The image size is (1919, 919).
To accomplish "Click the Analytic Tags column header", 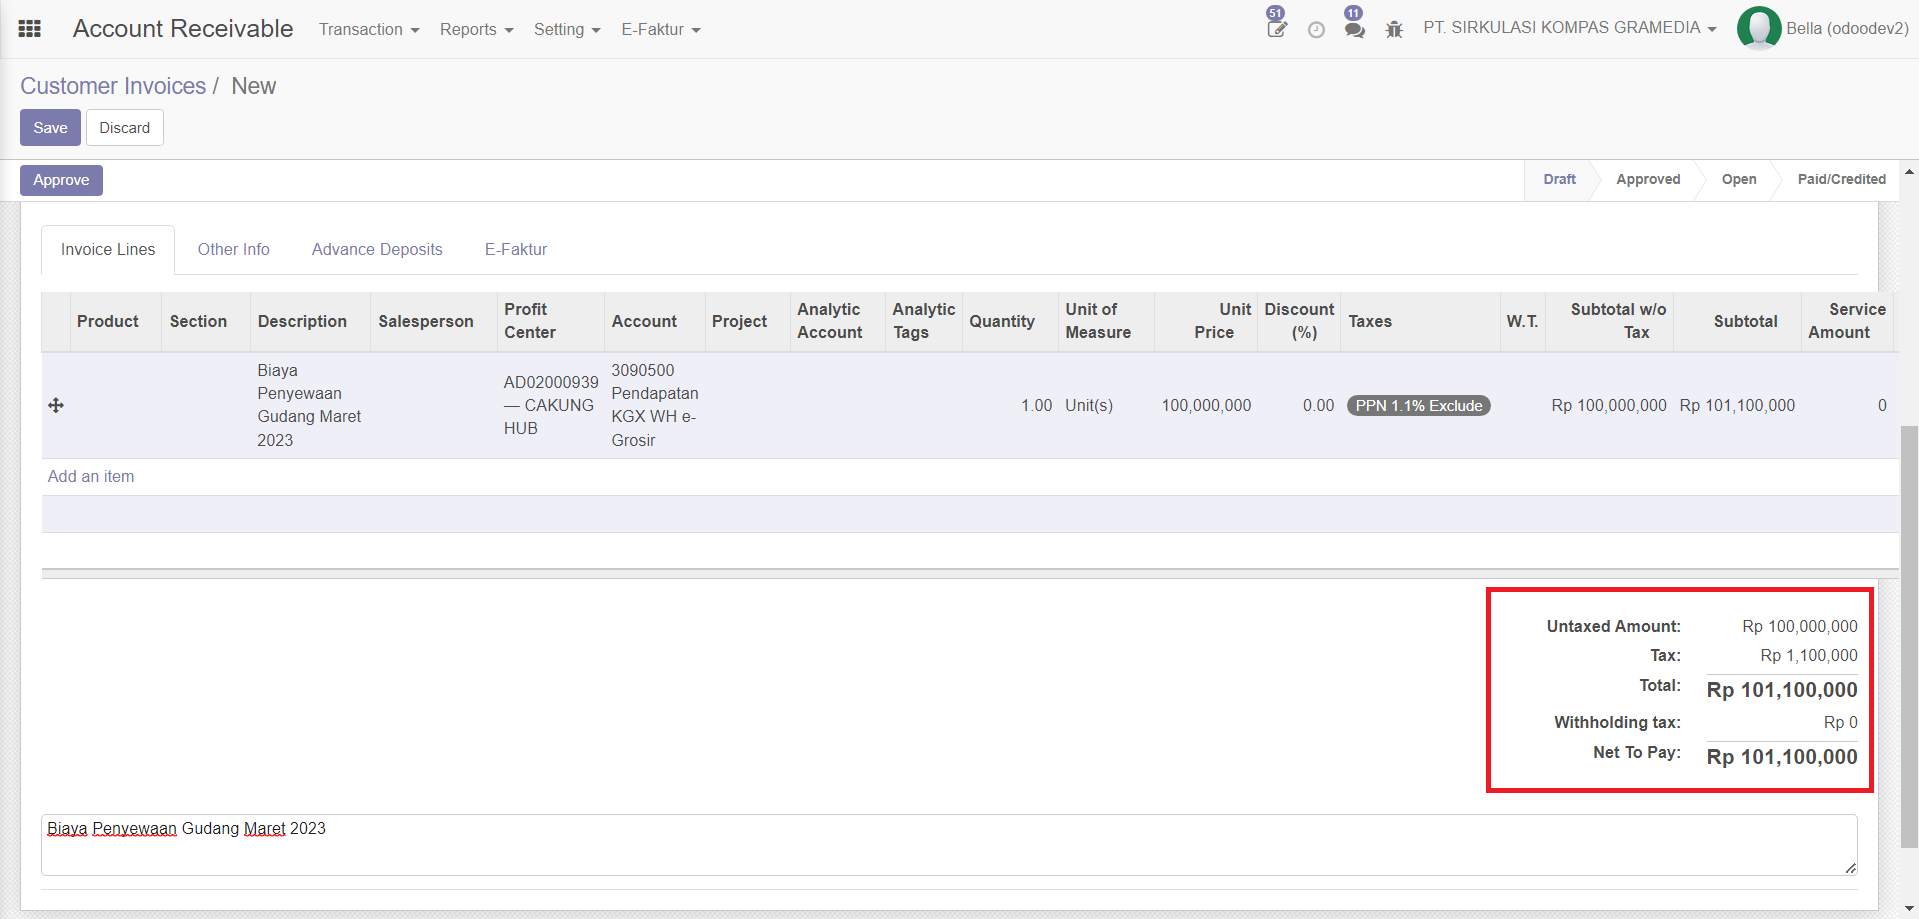I will point(924,321).
